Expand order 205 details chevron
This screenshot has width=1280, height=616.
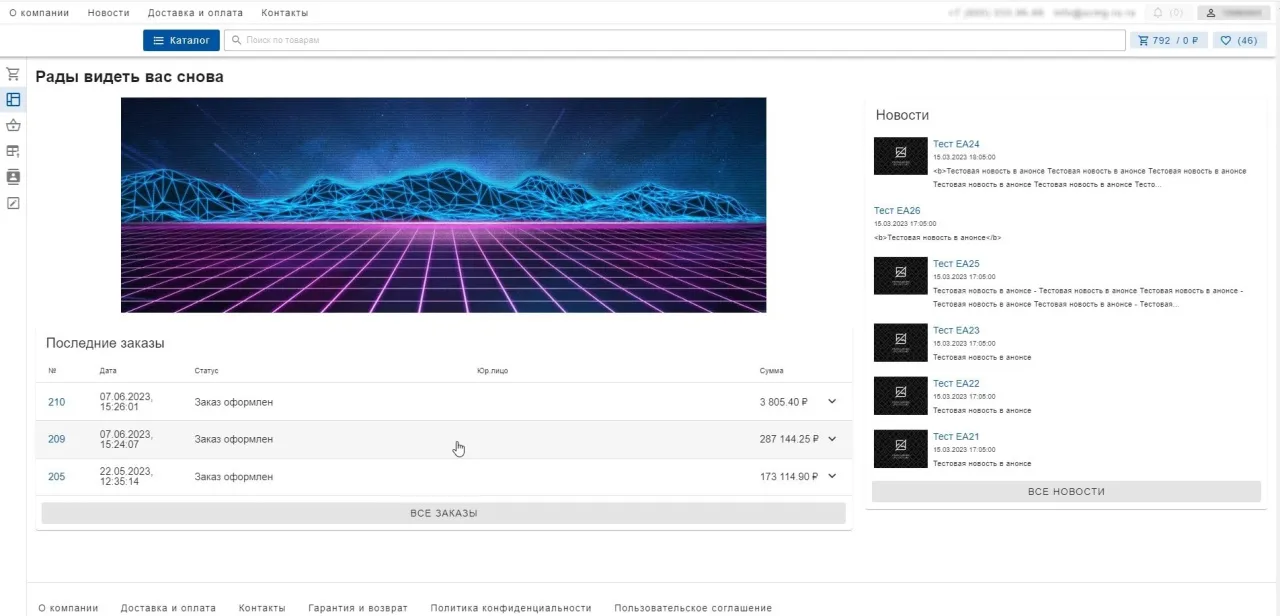[832, 476]
